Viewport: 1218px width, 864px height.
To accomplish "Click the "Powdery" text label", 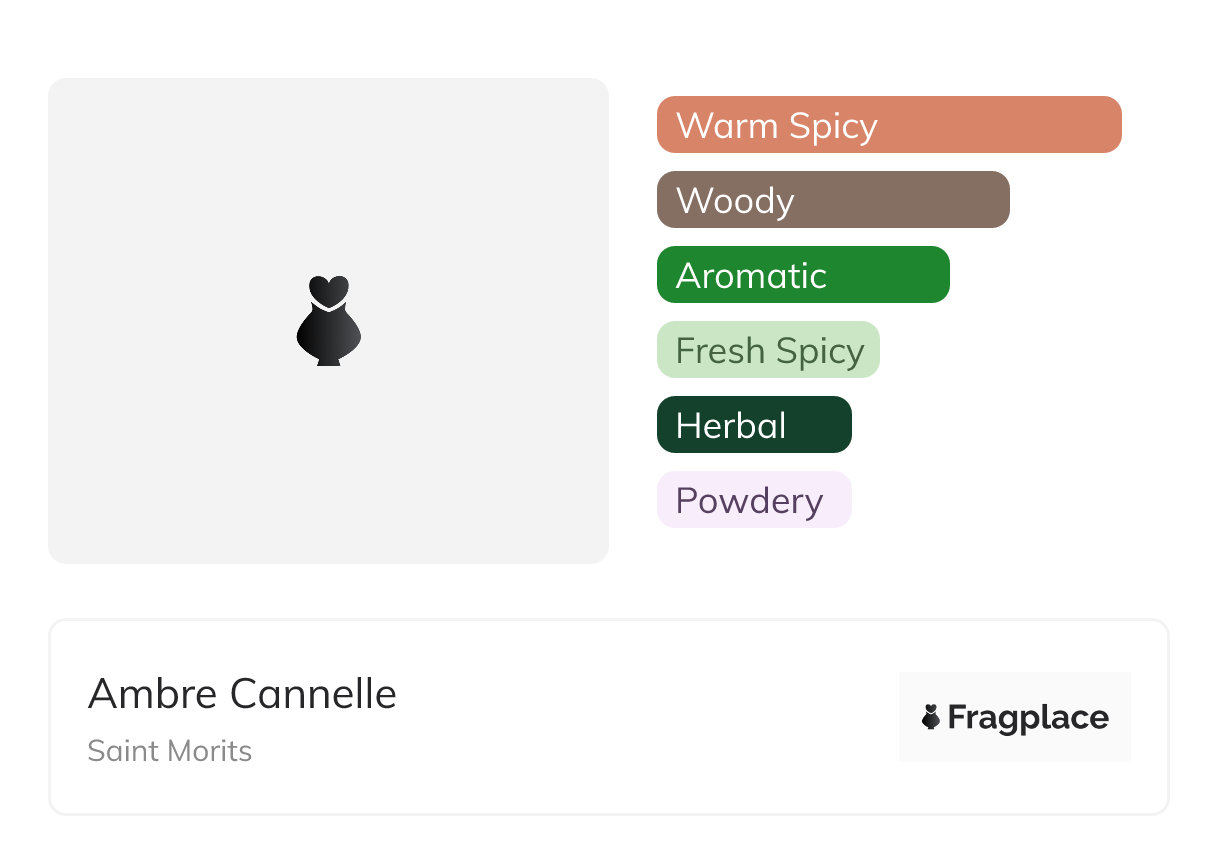I will pyautogui.click(x=749, y=501).
